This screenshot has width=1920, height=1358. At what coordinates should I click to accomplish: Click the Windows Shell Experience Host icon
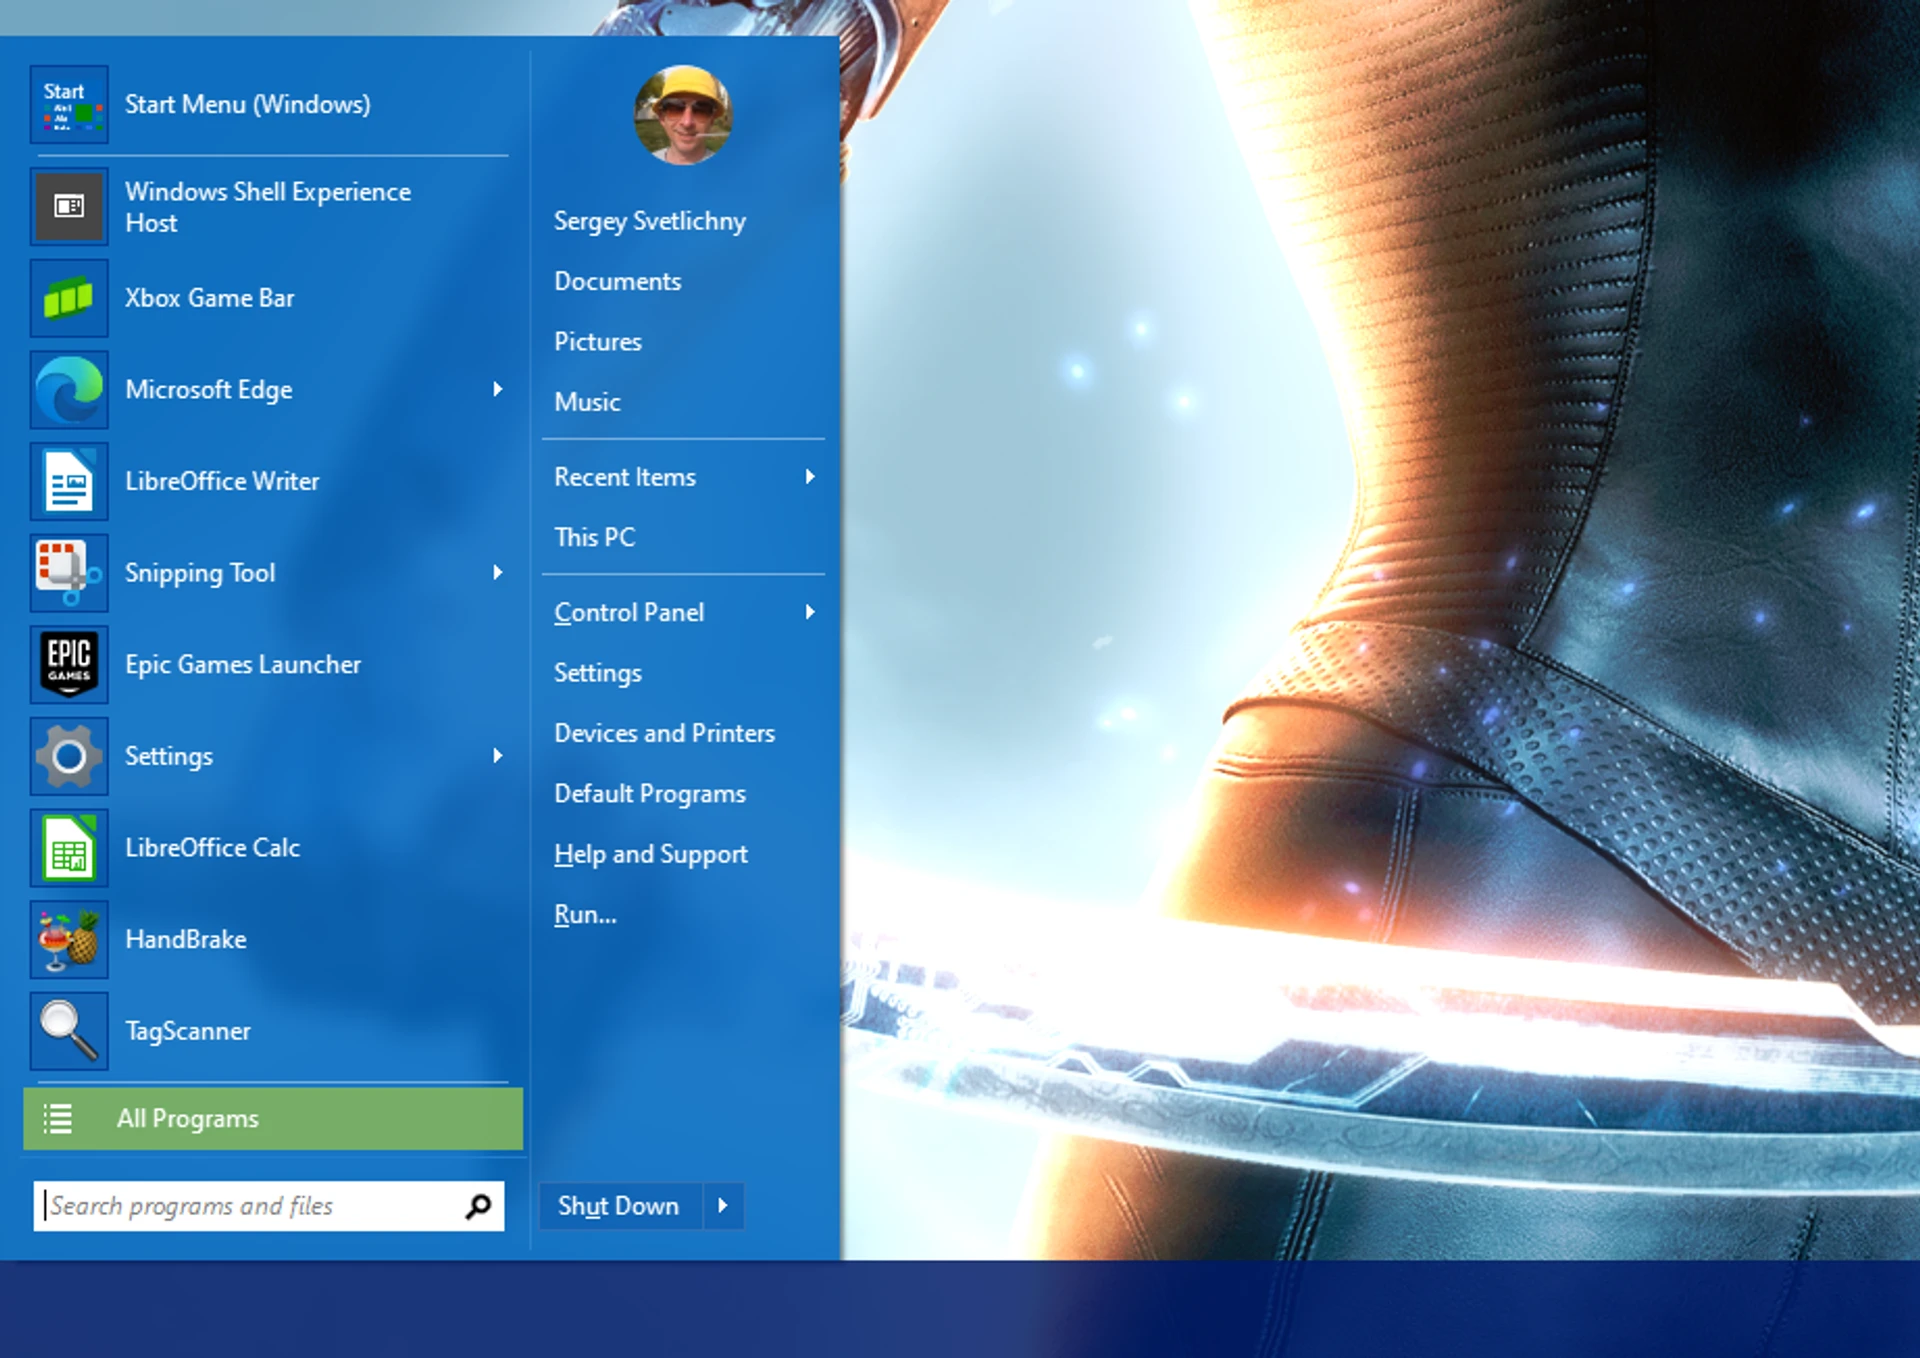pyautogui.click(x=69, y=207)
